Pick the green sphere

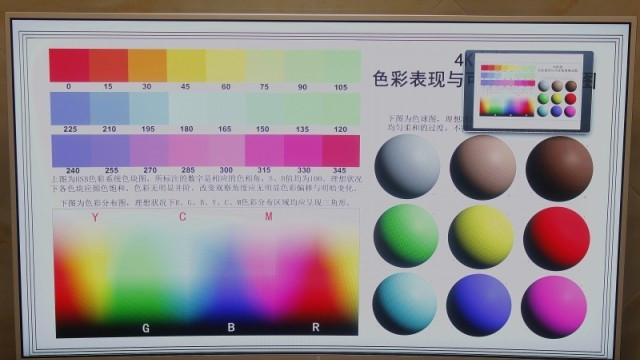[x=406, y=236]
